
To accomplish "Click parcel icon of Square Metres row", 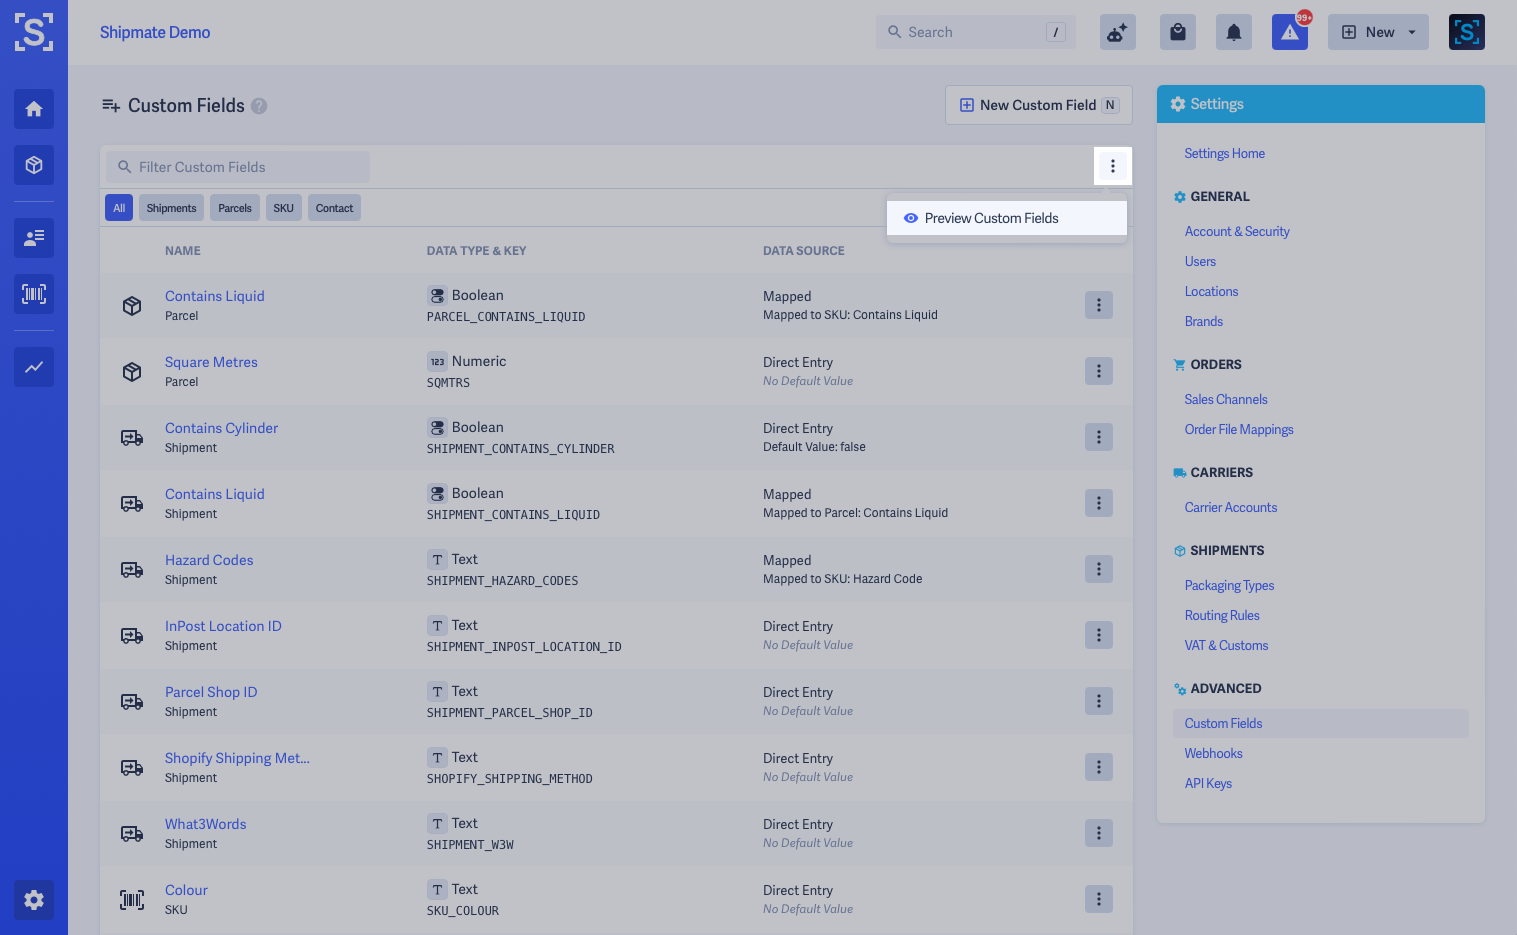I will click(x=132, y=372).
